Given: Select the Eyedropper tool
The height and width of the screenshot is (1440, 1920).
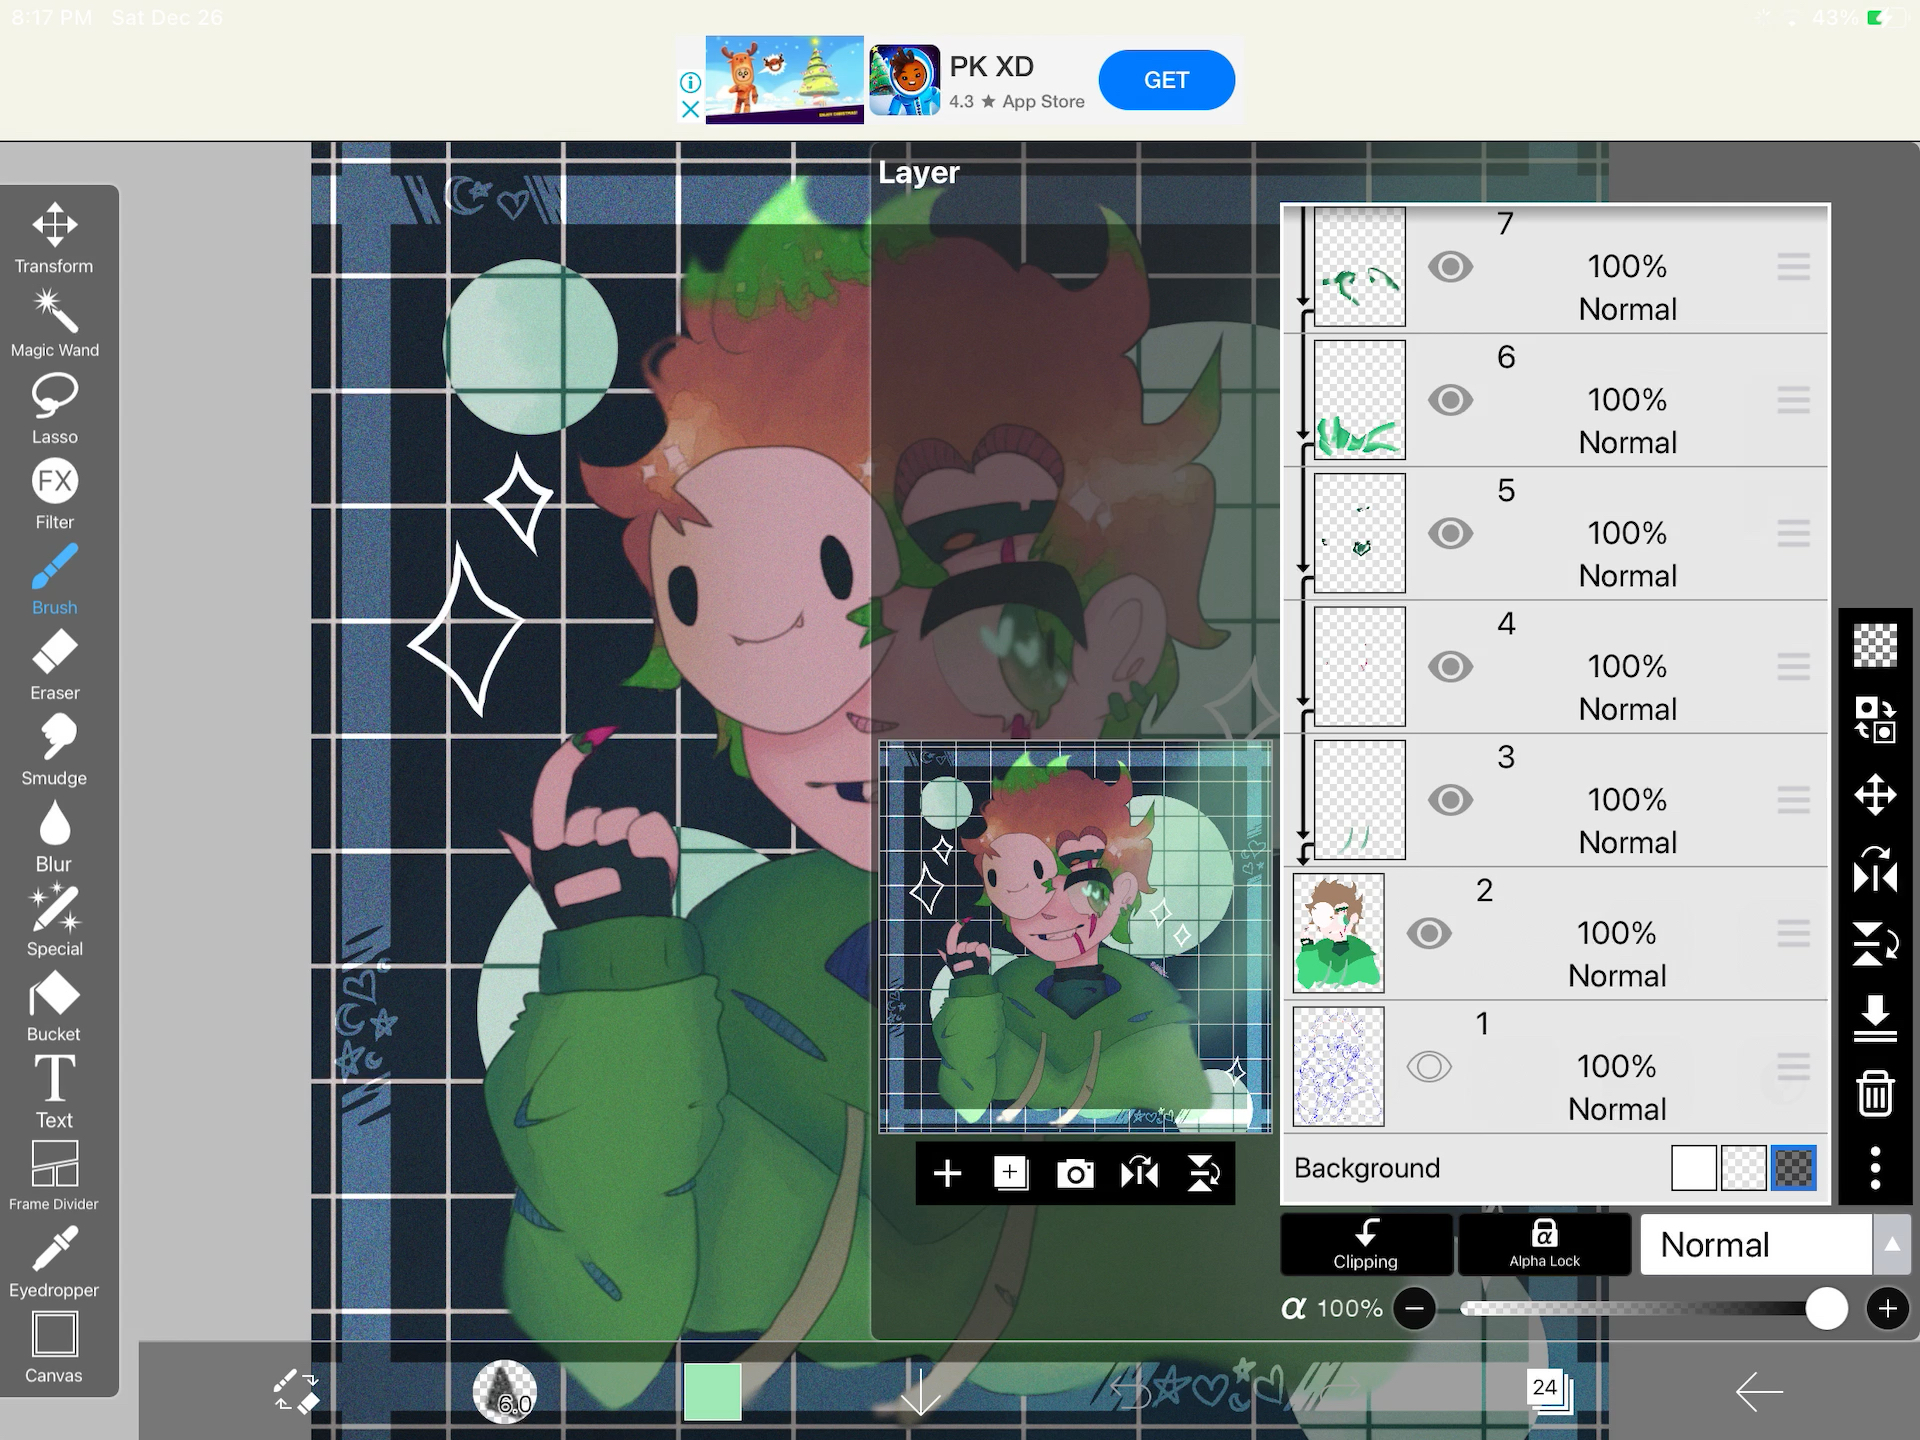Looking at the screenshot, I should [x=54, y=1262].
